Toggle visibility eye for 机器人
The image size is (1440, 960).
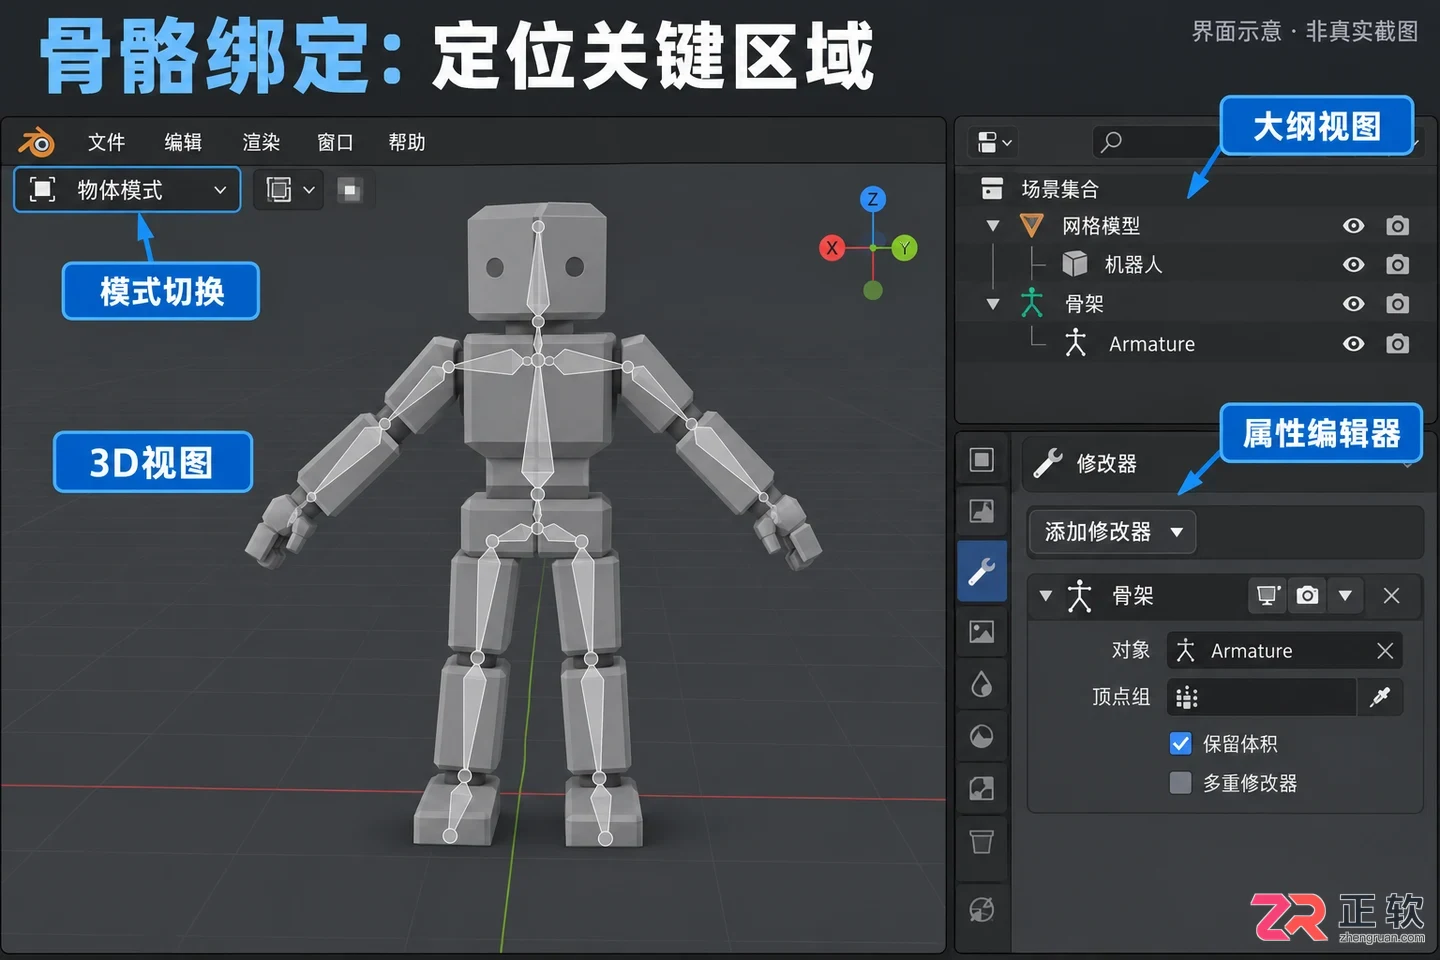[1354, 265]
